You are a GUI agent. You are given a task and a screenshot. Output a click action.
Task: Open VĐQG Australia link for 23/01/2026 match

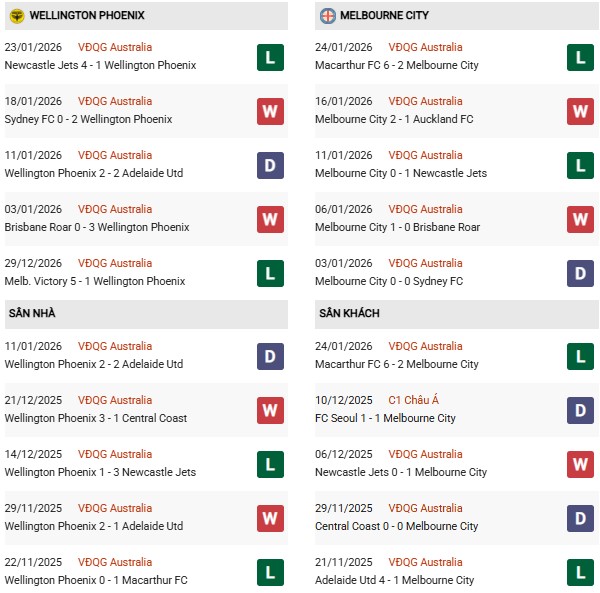[115, 47]
